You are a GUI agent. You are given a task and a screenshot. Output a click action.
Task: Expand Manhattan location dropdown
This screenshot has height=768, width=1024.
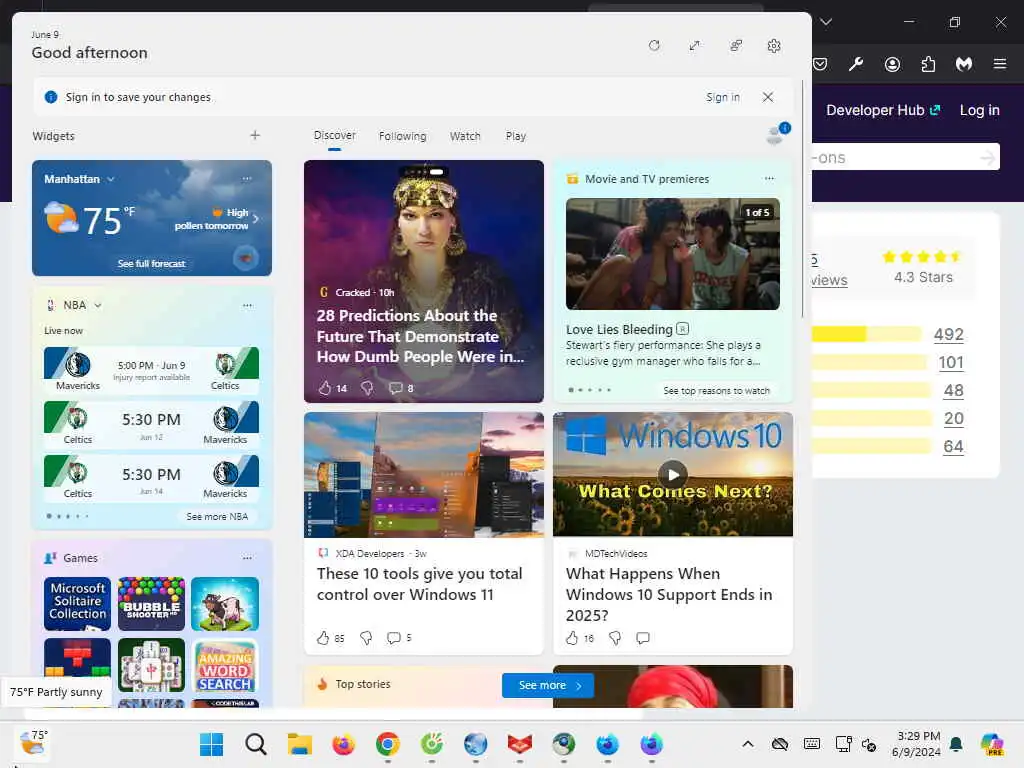110,179
